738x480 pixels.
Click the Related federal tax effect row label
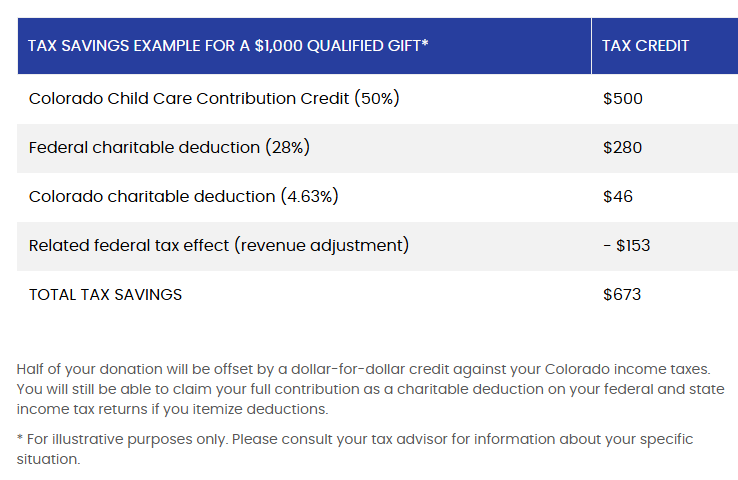coord(219,245)
